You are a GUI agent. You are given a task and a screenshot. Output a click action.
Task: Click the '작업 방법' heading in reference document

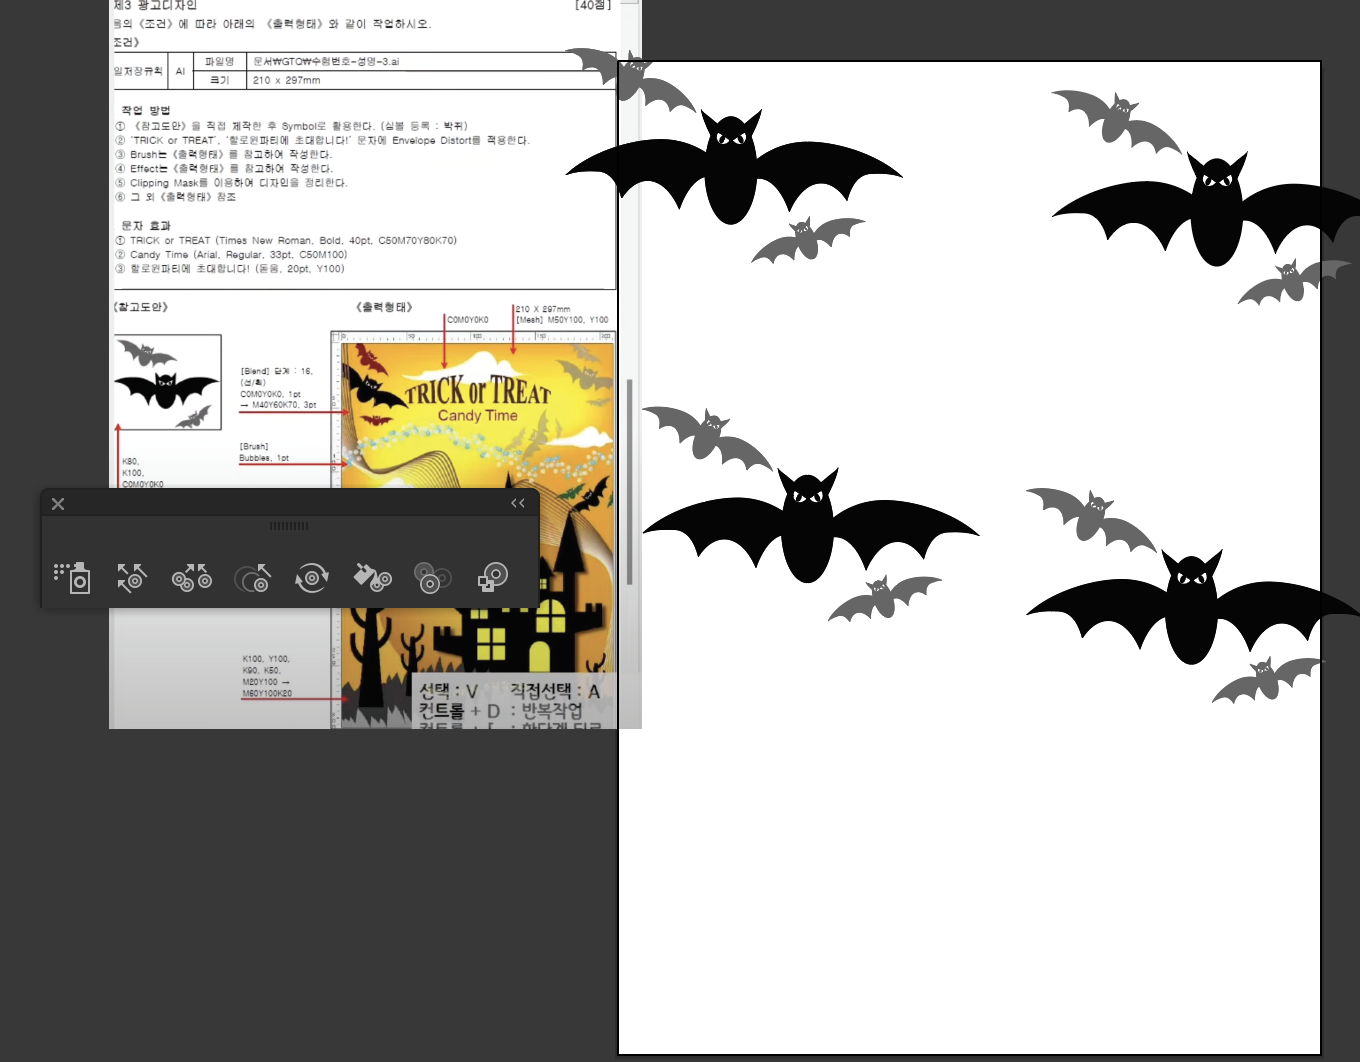coord(146,110)
